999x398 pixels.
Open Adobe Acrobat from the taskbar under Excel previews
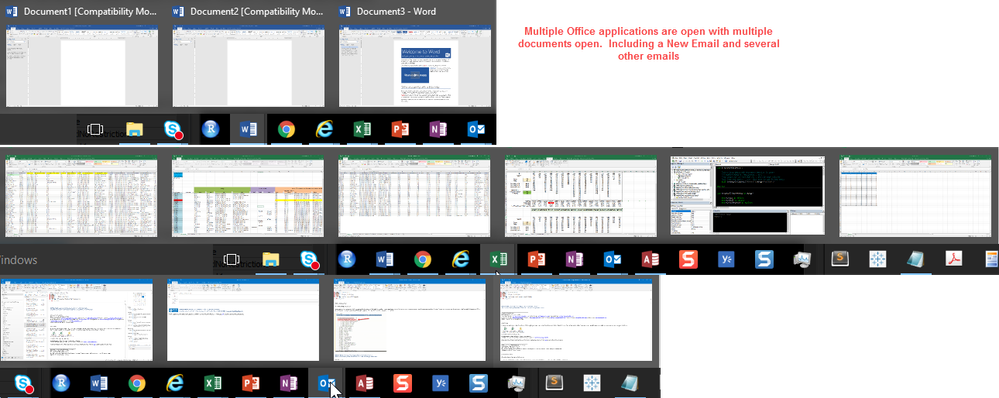(x=954, y=259)
